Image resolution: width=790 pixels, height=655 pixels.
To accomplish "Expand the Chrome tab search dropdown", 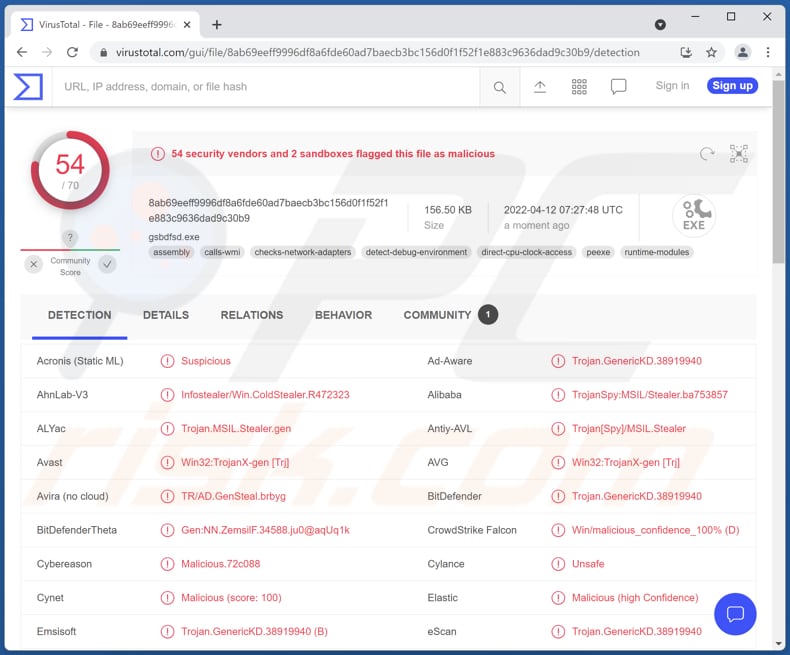I will coord(660,24).
